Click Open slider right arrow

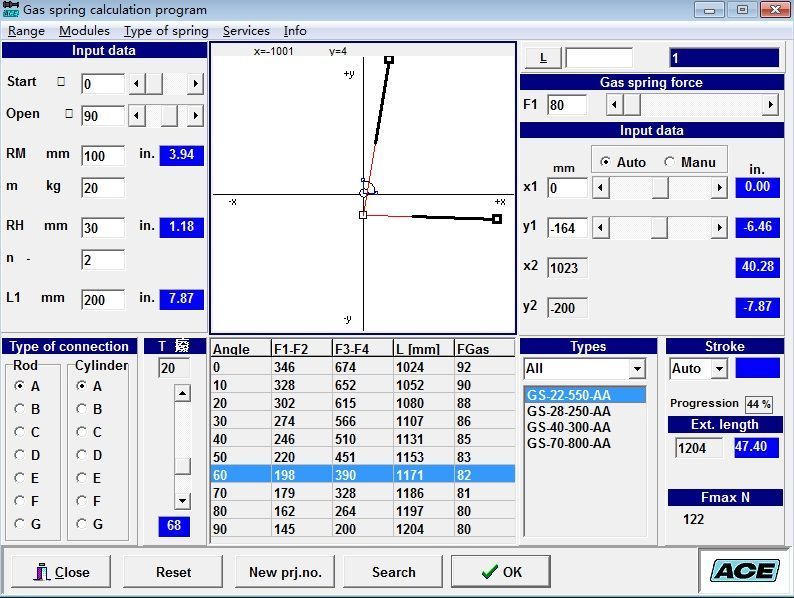point(195,116)
